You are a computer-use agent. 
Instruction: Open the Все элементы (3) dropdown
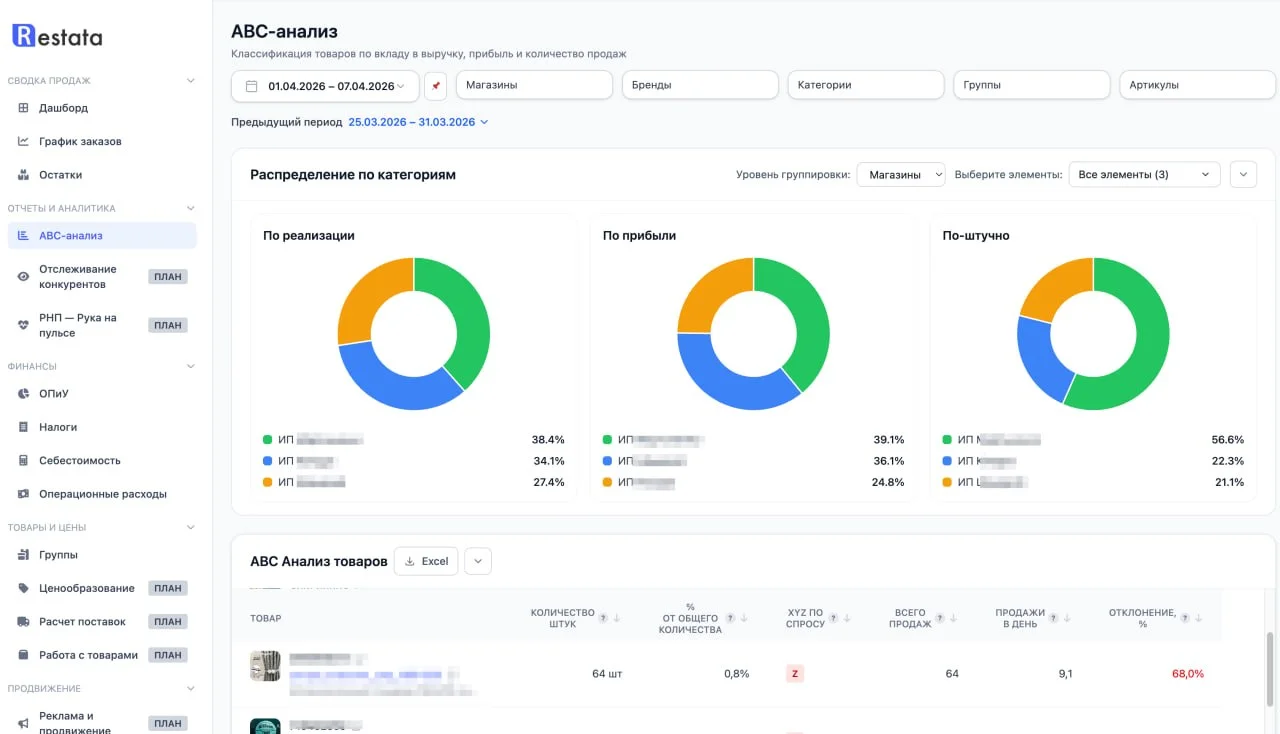(x=1144, y=175)
